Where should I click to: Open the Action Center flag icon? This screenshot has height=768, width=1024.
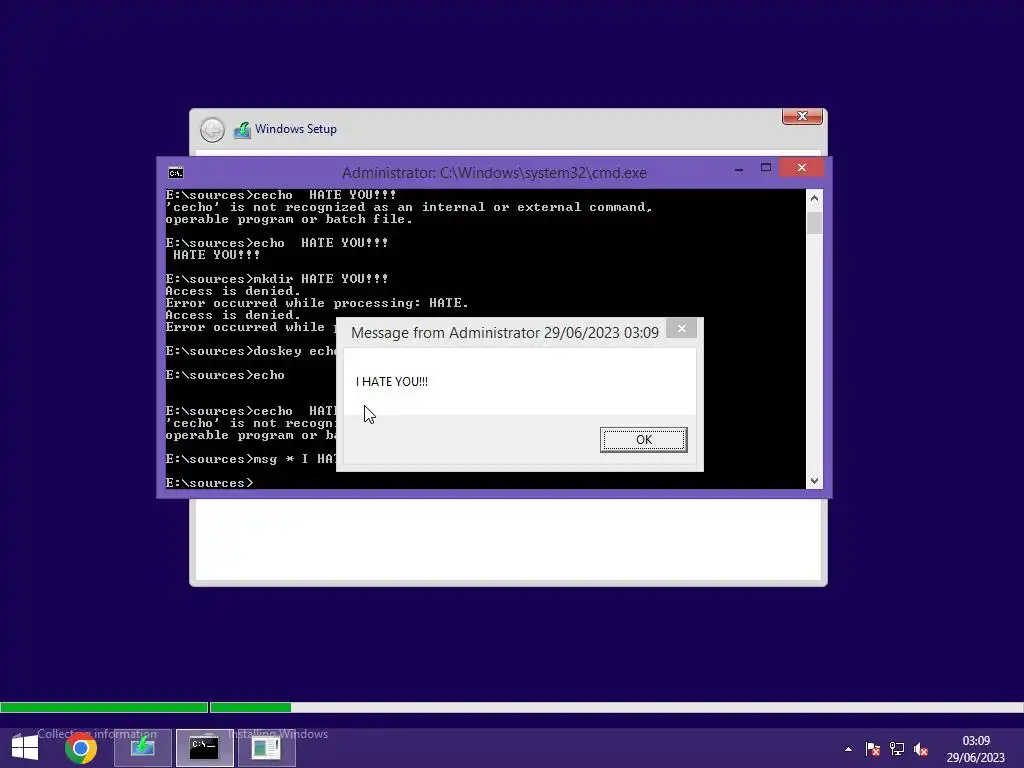[x=872, y=749]
